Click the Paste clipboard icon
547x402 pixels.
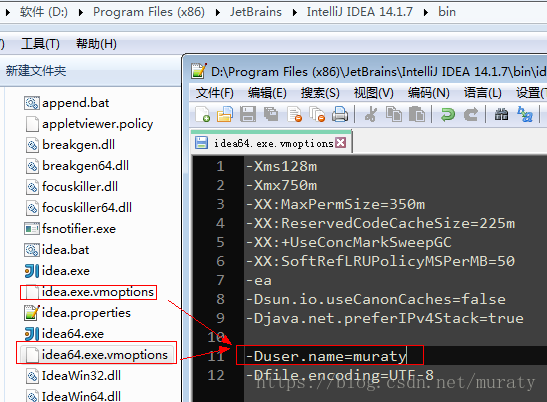pos(417,114)
